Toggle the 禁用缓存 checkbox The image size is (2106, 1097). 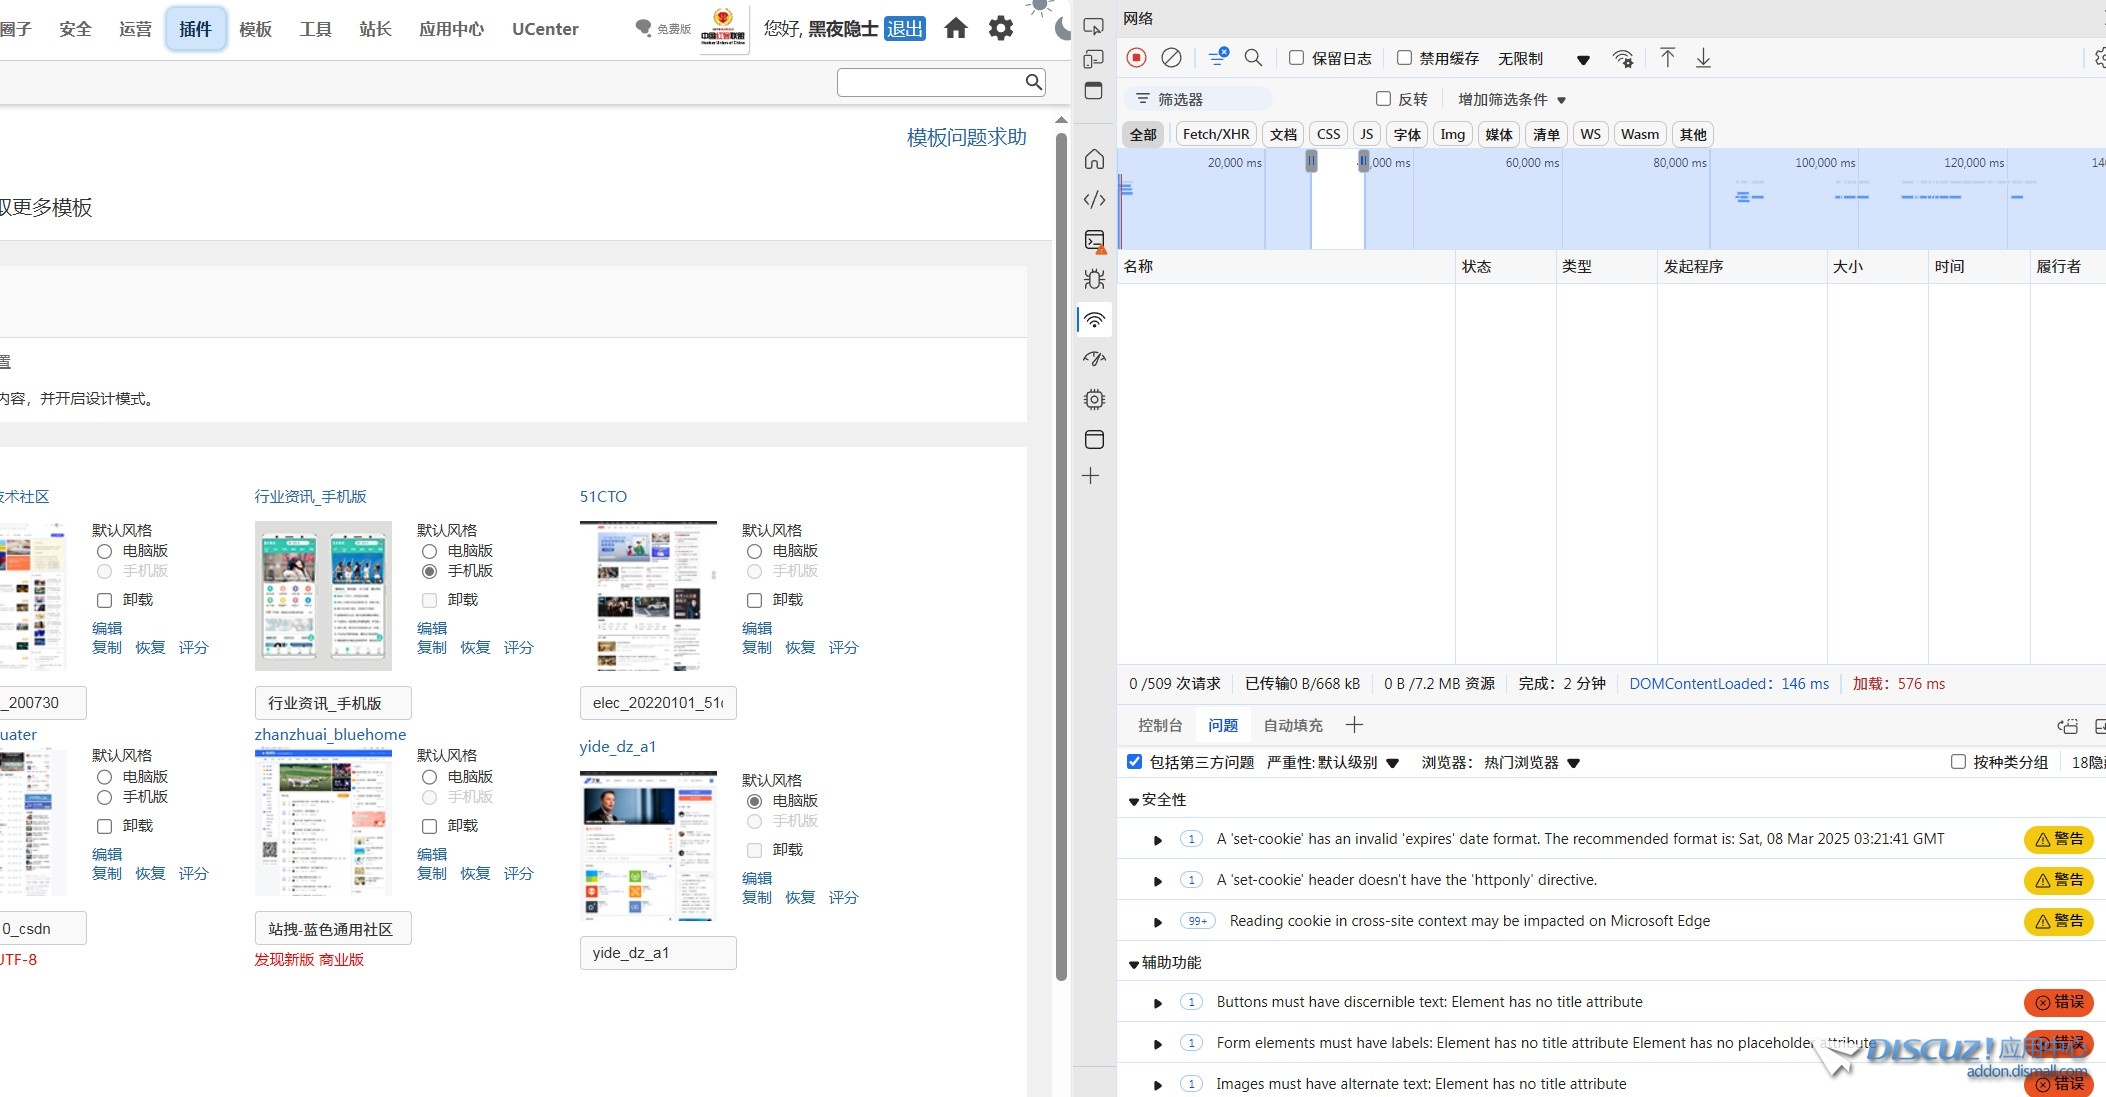pyautogui.click(x=1405, y=58)
